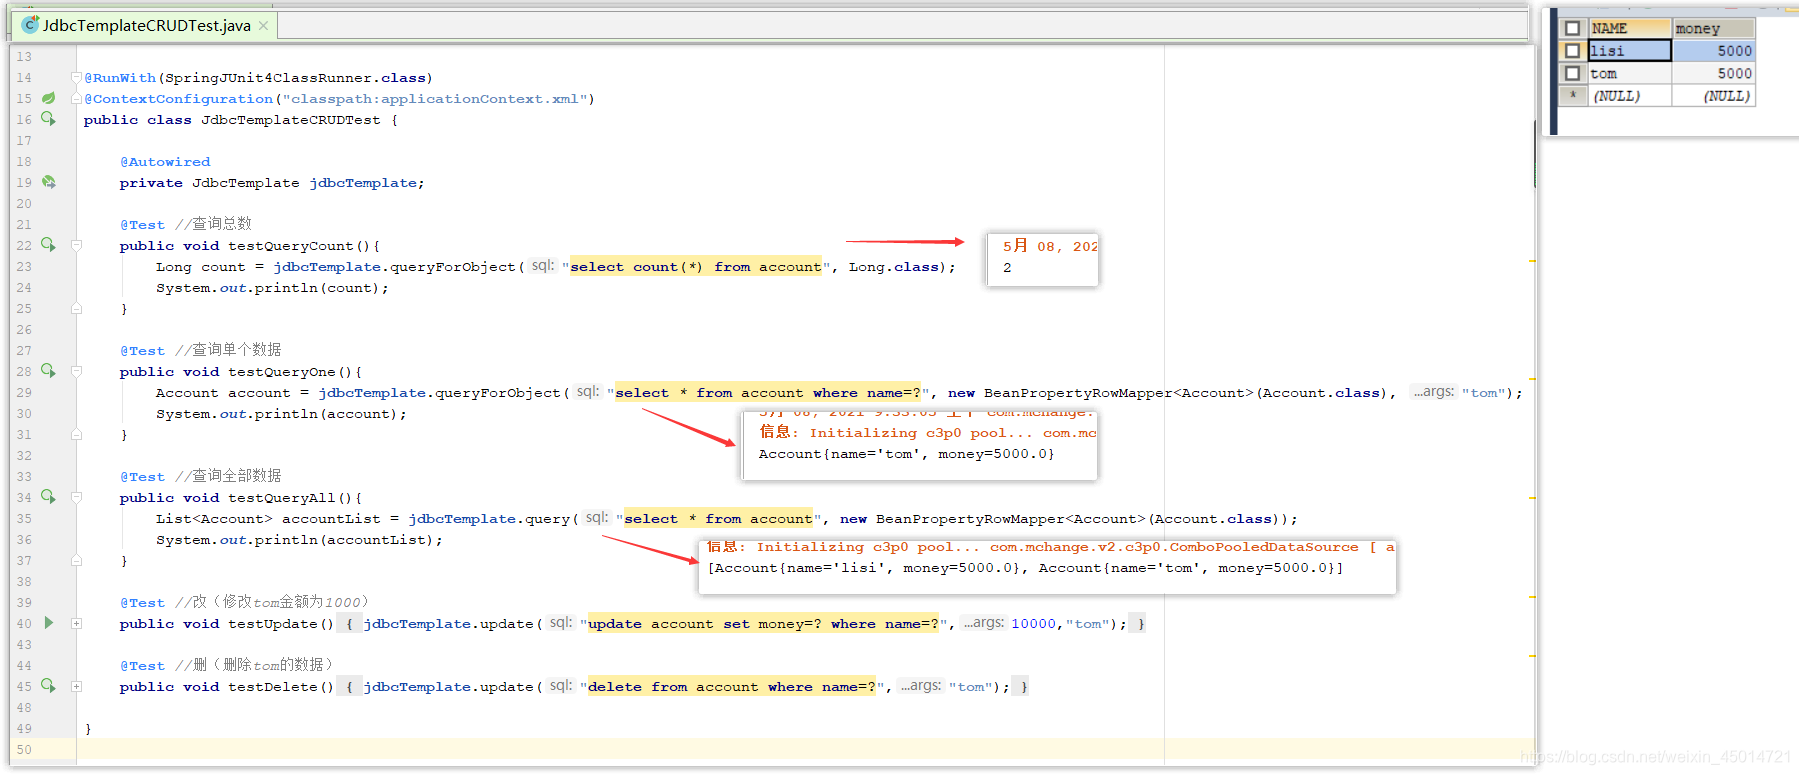Screen dimensions: 1799x775
Task: Select the money cell in the tom row
Action: [x=1714, y=74]
